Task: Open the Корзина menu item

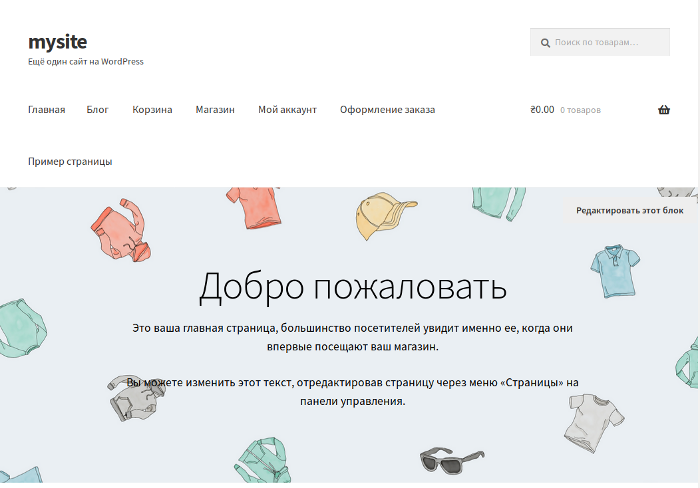Action: coord(152,110)
